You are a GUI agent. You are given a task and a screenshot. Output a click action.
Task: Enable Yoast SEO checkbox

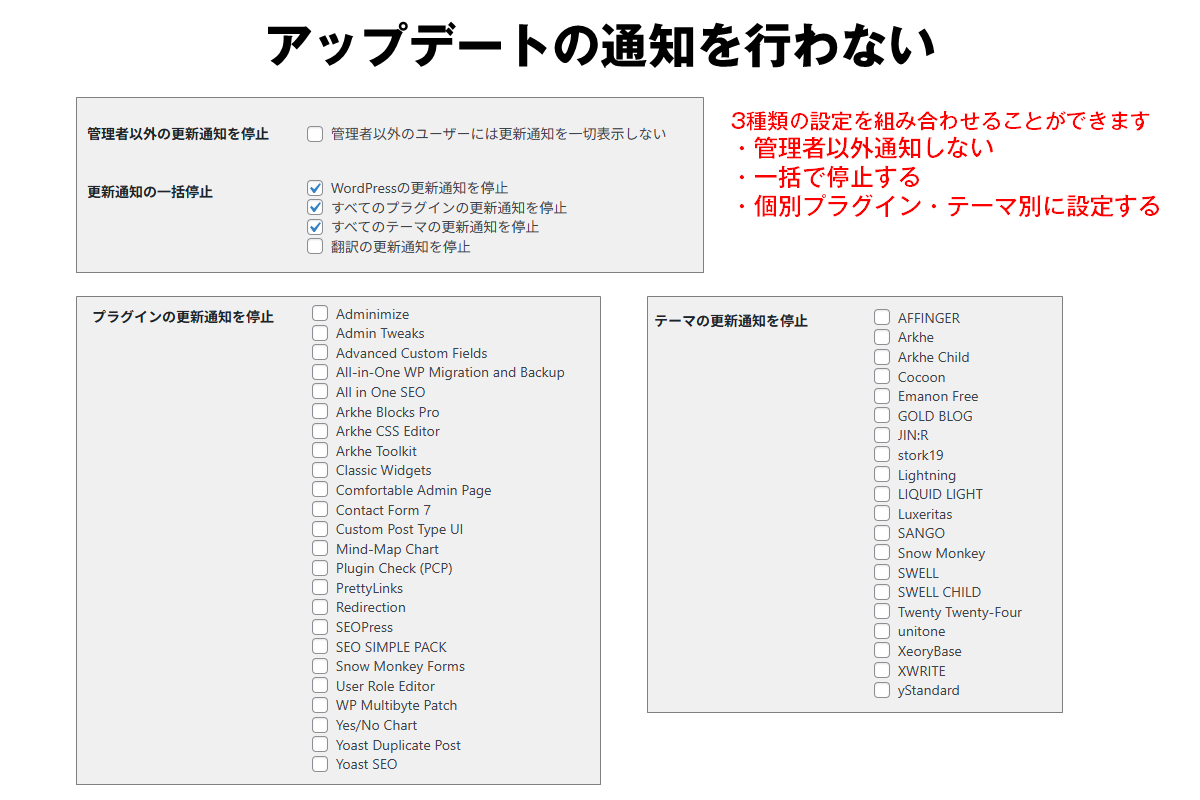(320, 764)
